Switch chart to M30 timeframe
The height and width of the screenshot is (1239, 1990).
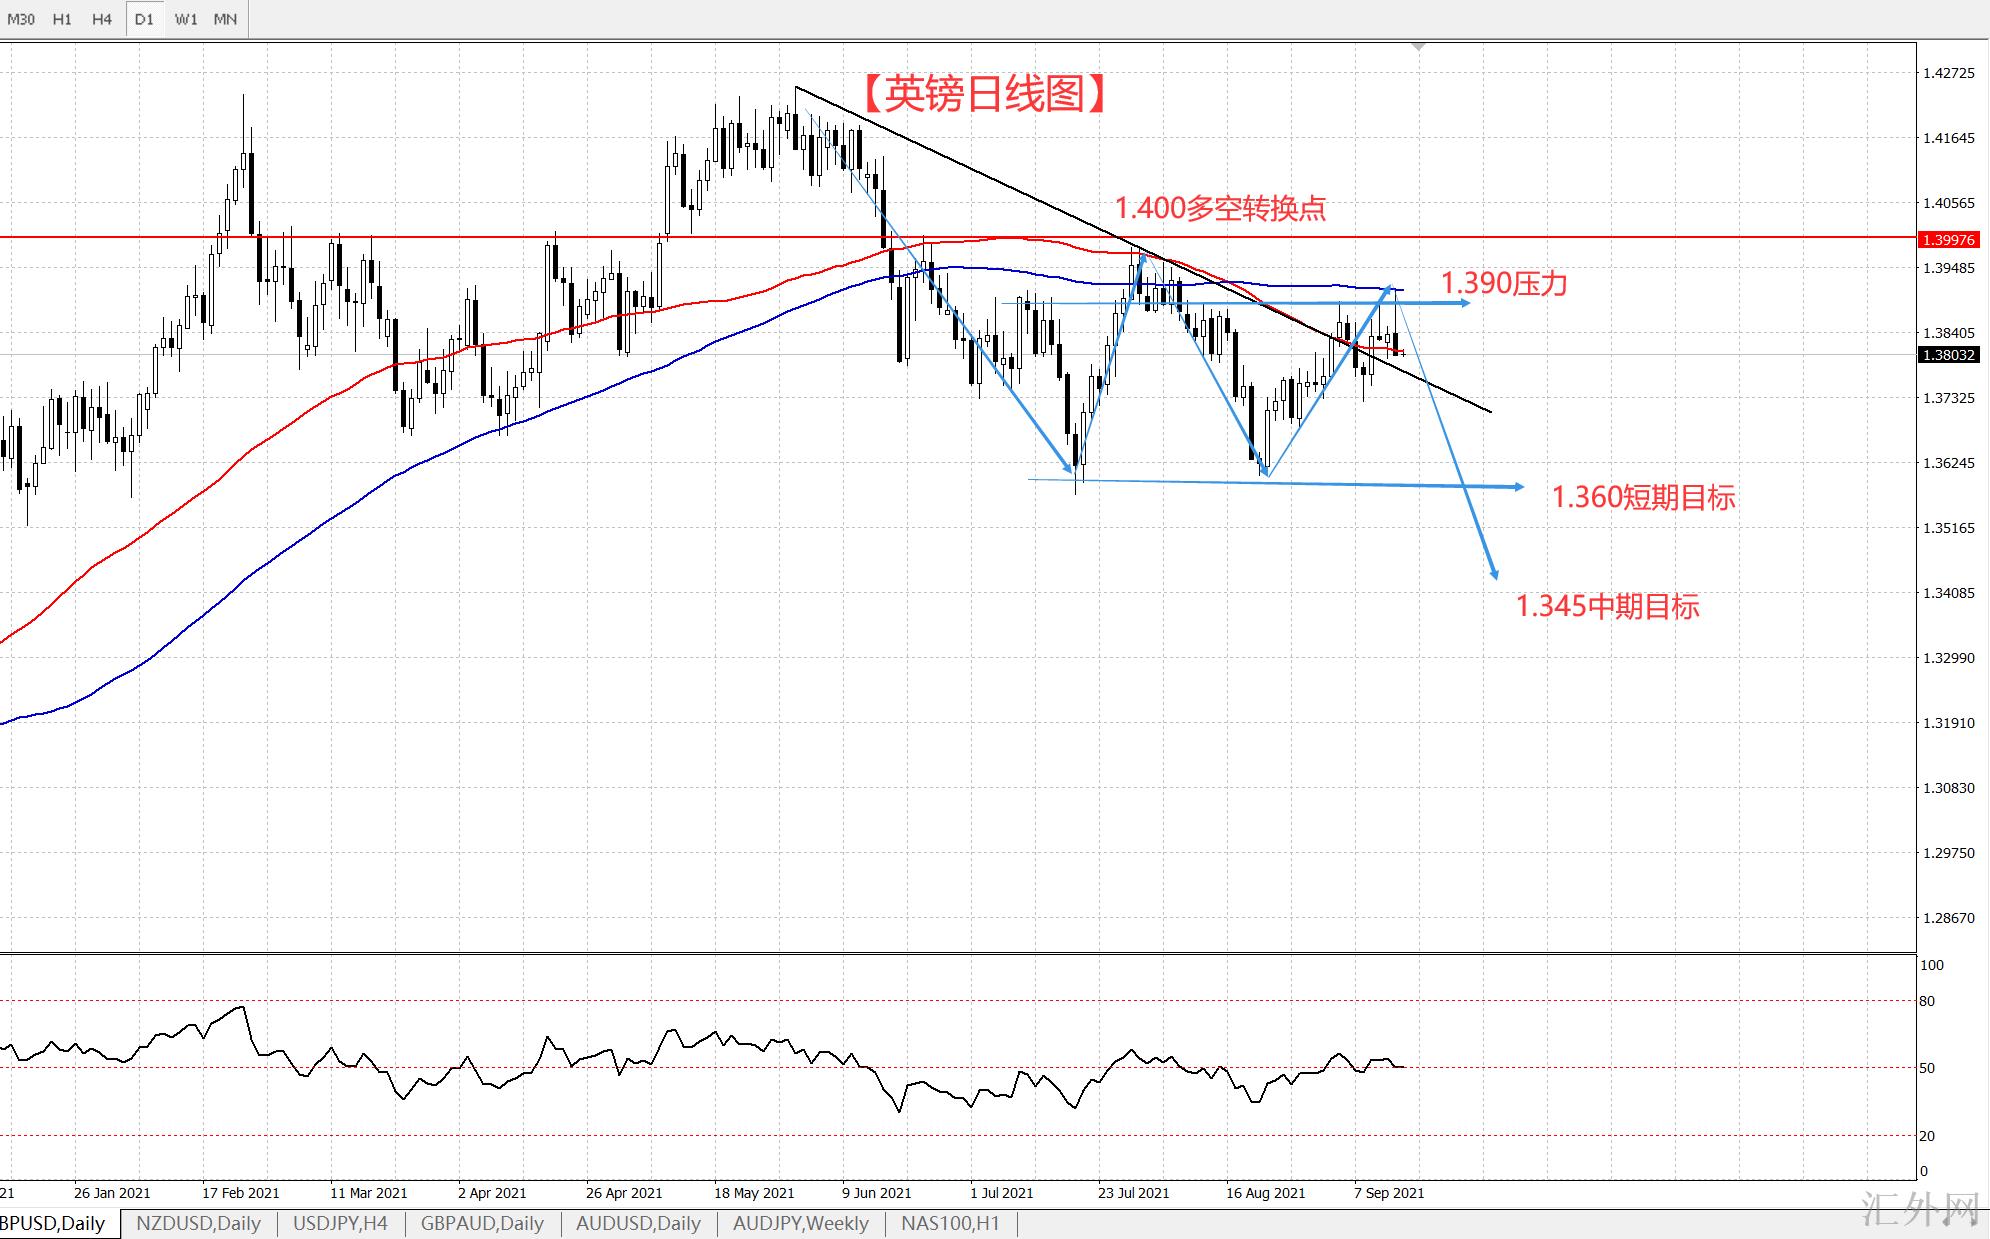(x=21, y=19)
